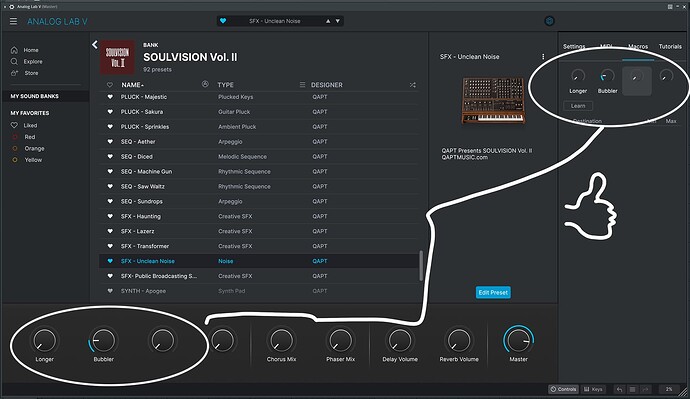Open the preset options three-dot menu
This screenshot has width=690, height=399.
coord(543,57)
